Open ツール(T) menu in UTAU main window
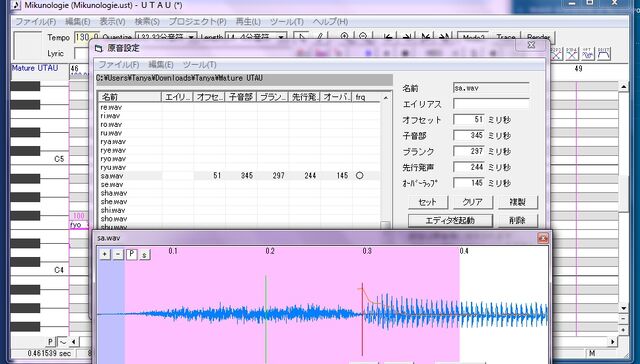 pos(287,22)
